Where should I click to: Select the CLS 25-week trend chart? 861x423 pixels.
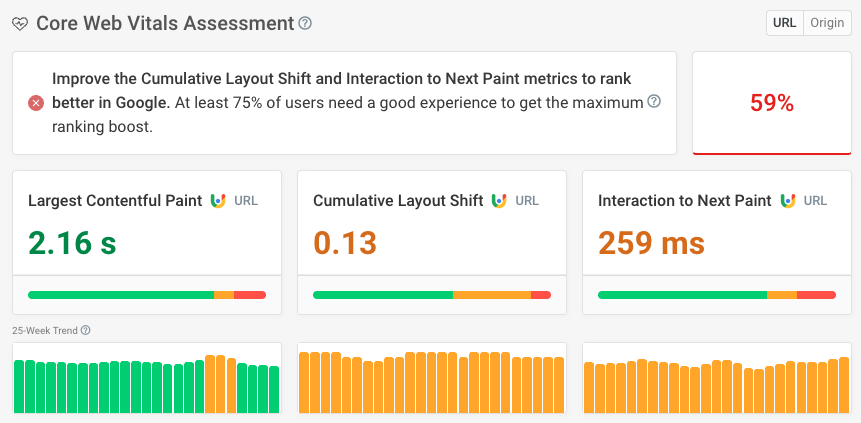(x=432, y=382)
